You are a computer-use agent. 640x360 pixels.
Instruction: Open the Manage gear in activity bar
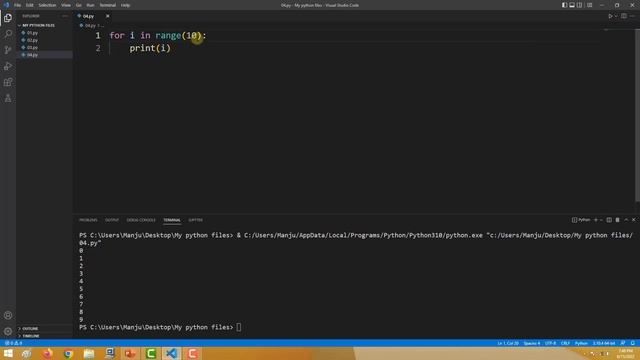click(8, 331)
